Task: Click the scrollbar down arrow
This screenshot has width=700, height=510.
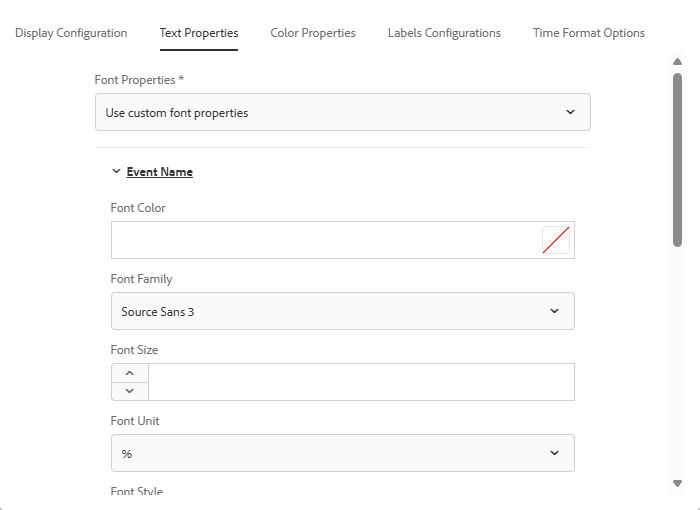Action: (x=678, y=483)
